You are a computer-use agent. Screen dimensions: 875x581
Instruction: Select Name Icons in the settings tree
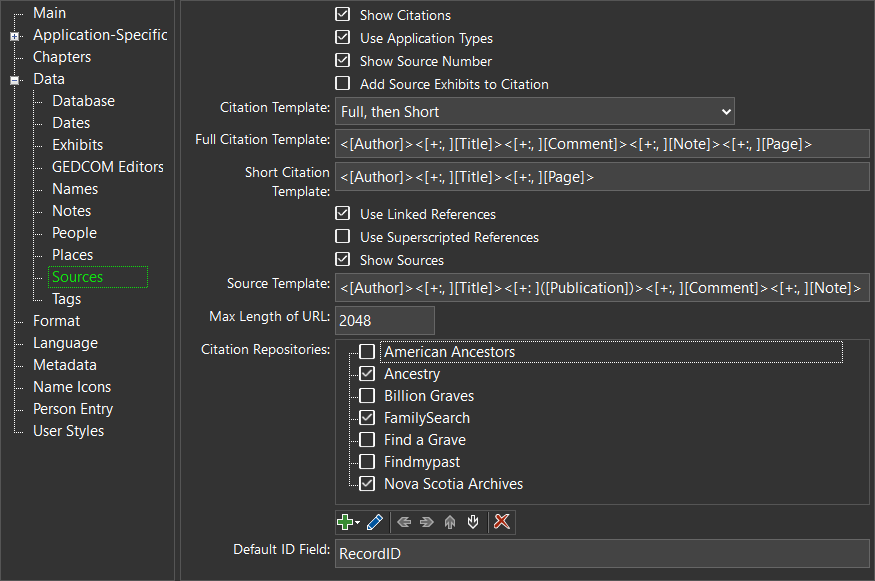pos(72,387)
